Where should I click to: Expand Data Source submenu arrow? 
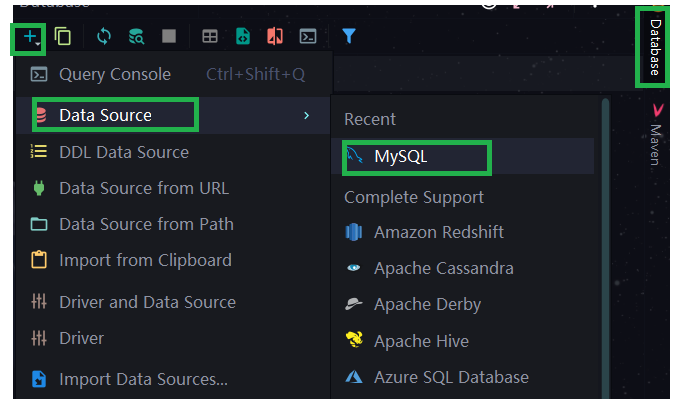click(307, 116)
